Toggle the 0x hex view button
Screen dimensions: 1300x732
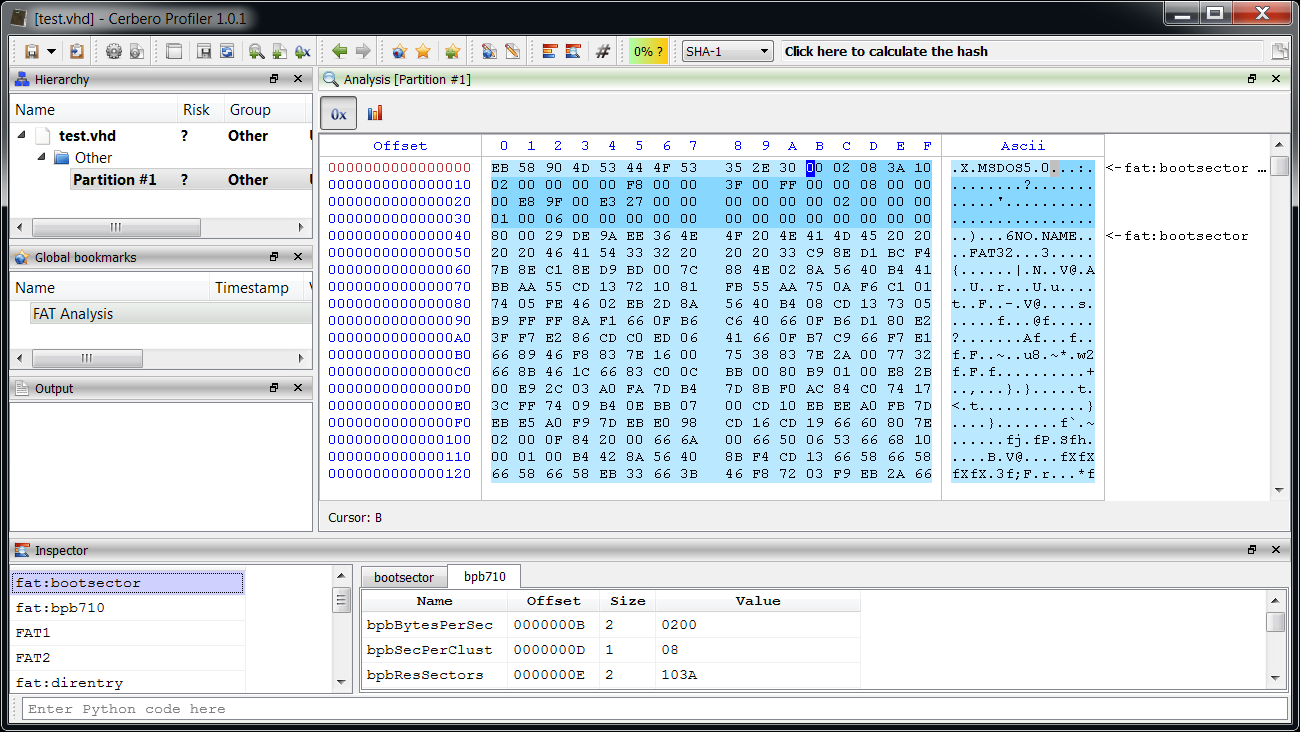click(x=338, y=114)
